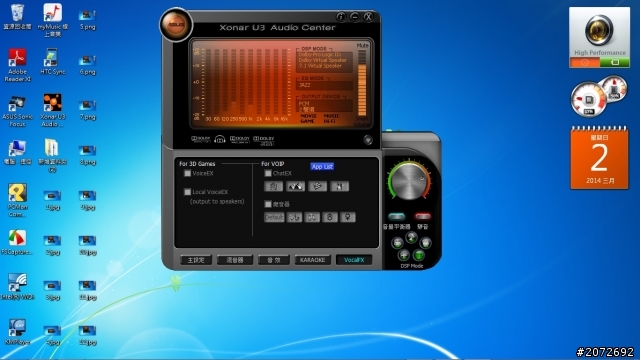The width and height of the screenshot is (640, 360).
Task: Select the 9.jpg file on the desktop
Action: [87, 200]
